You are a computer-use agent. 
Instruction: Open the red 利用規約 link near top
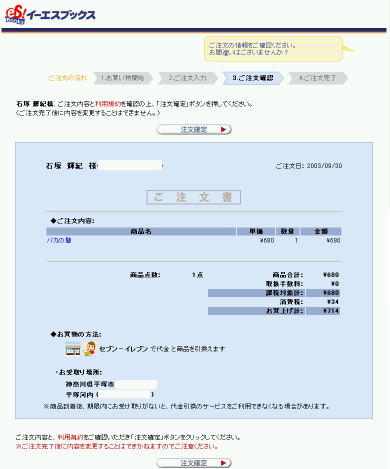pyautogui.click(x=108, y=104)
